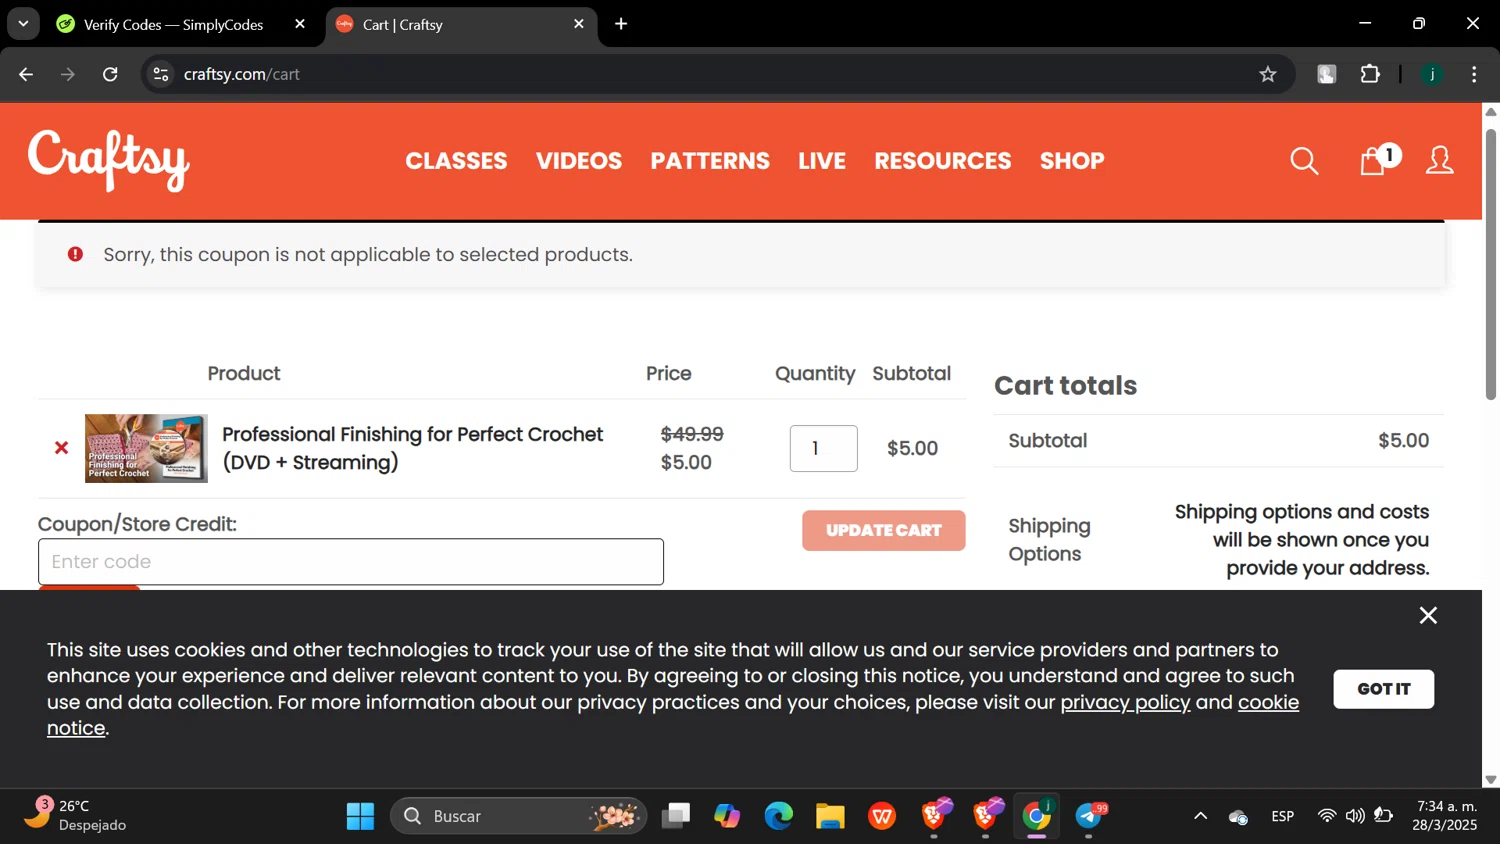
Task: Open Chrome profile avatar
Action: coord(1432,74)
